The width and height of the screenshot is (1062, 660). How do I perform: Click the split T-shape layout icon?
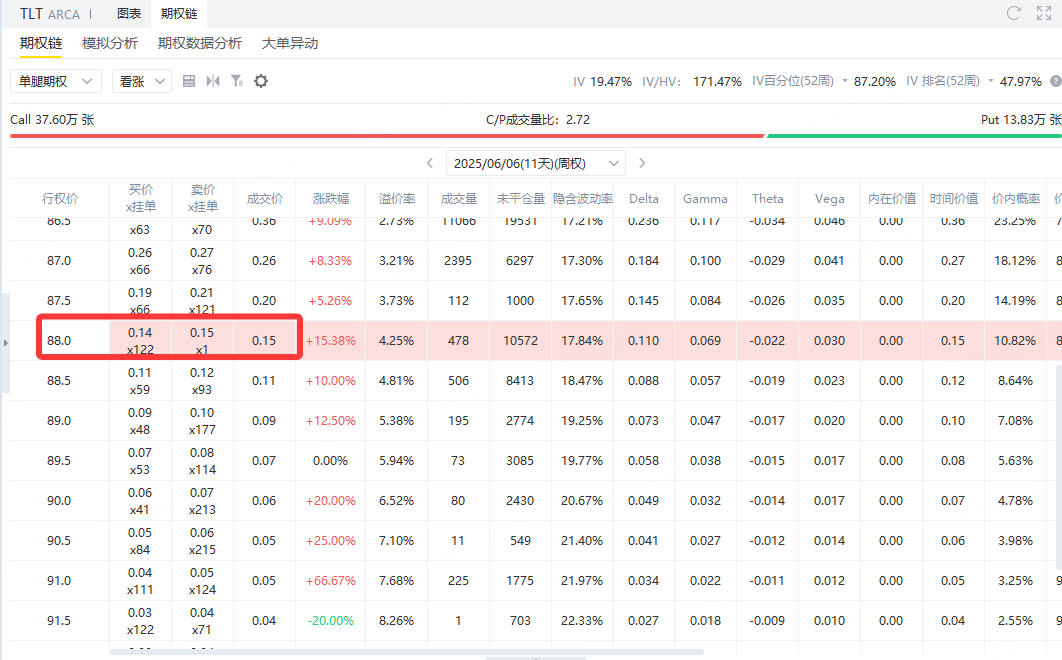coord(213,81)
